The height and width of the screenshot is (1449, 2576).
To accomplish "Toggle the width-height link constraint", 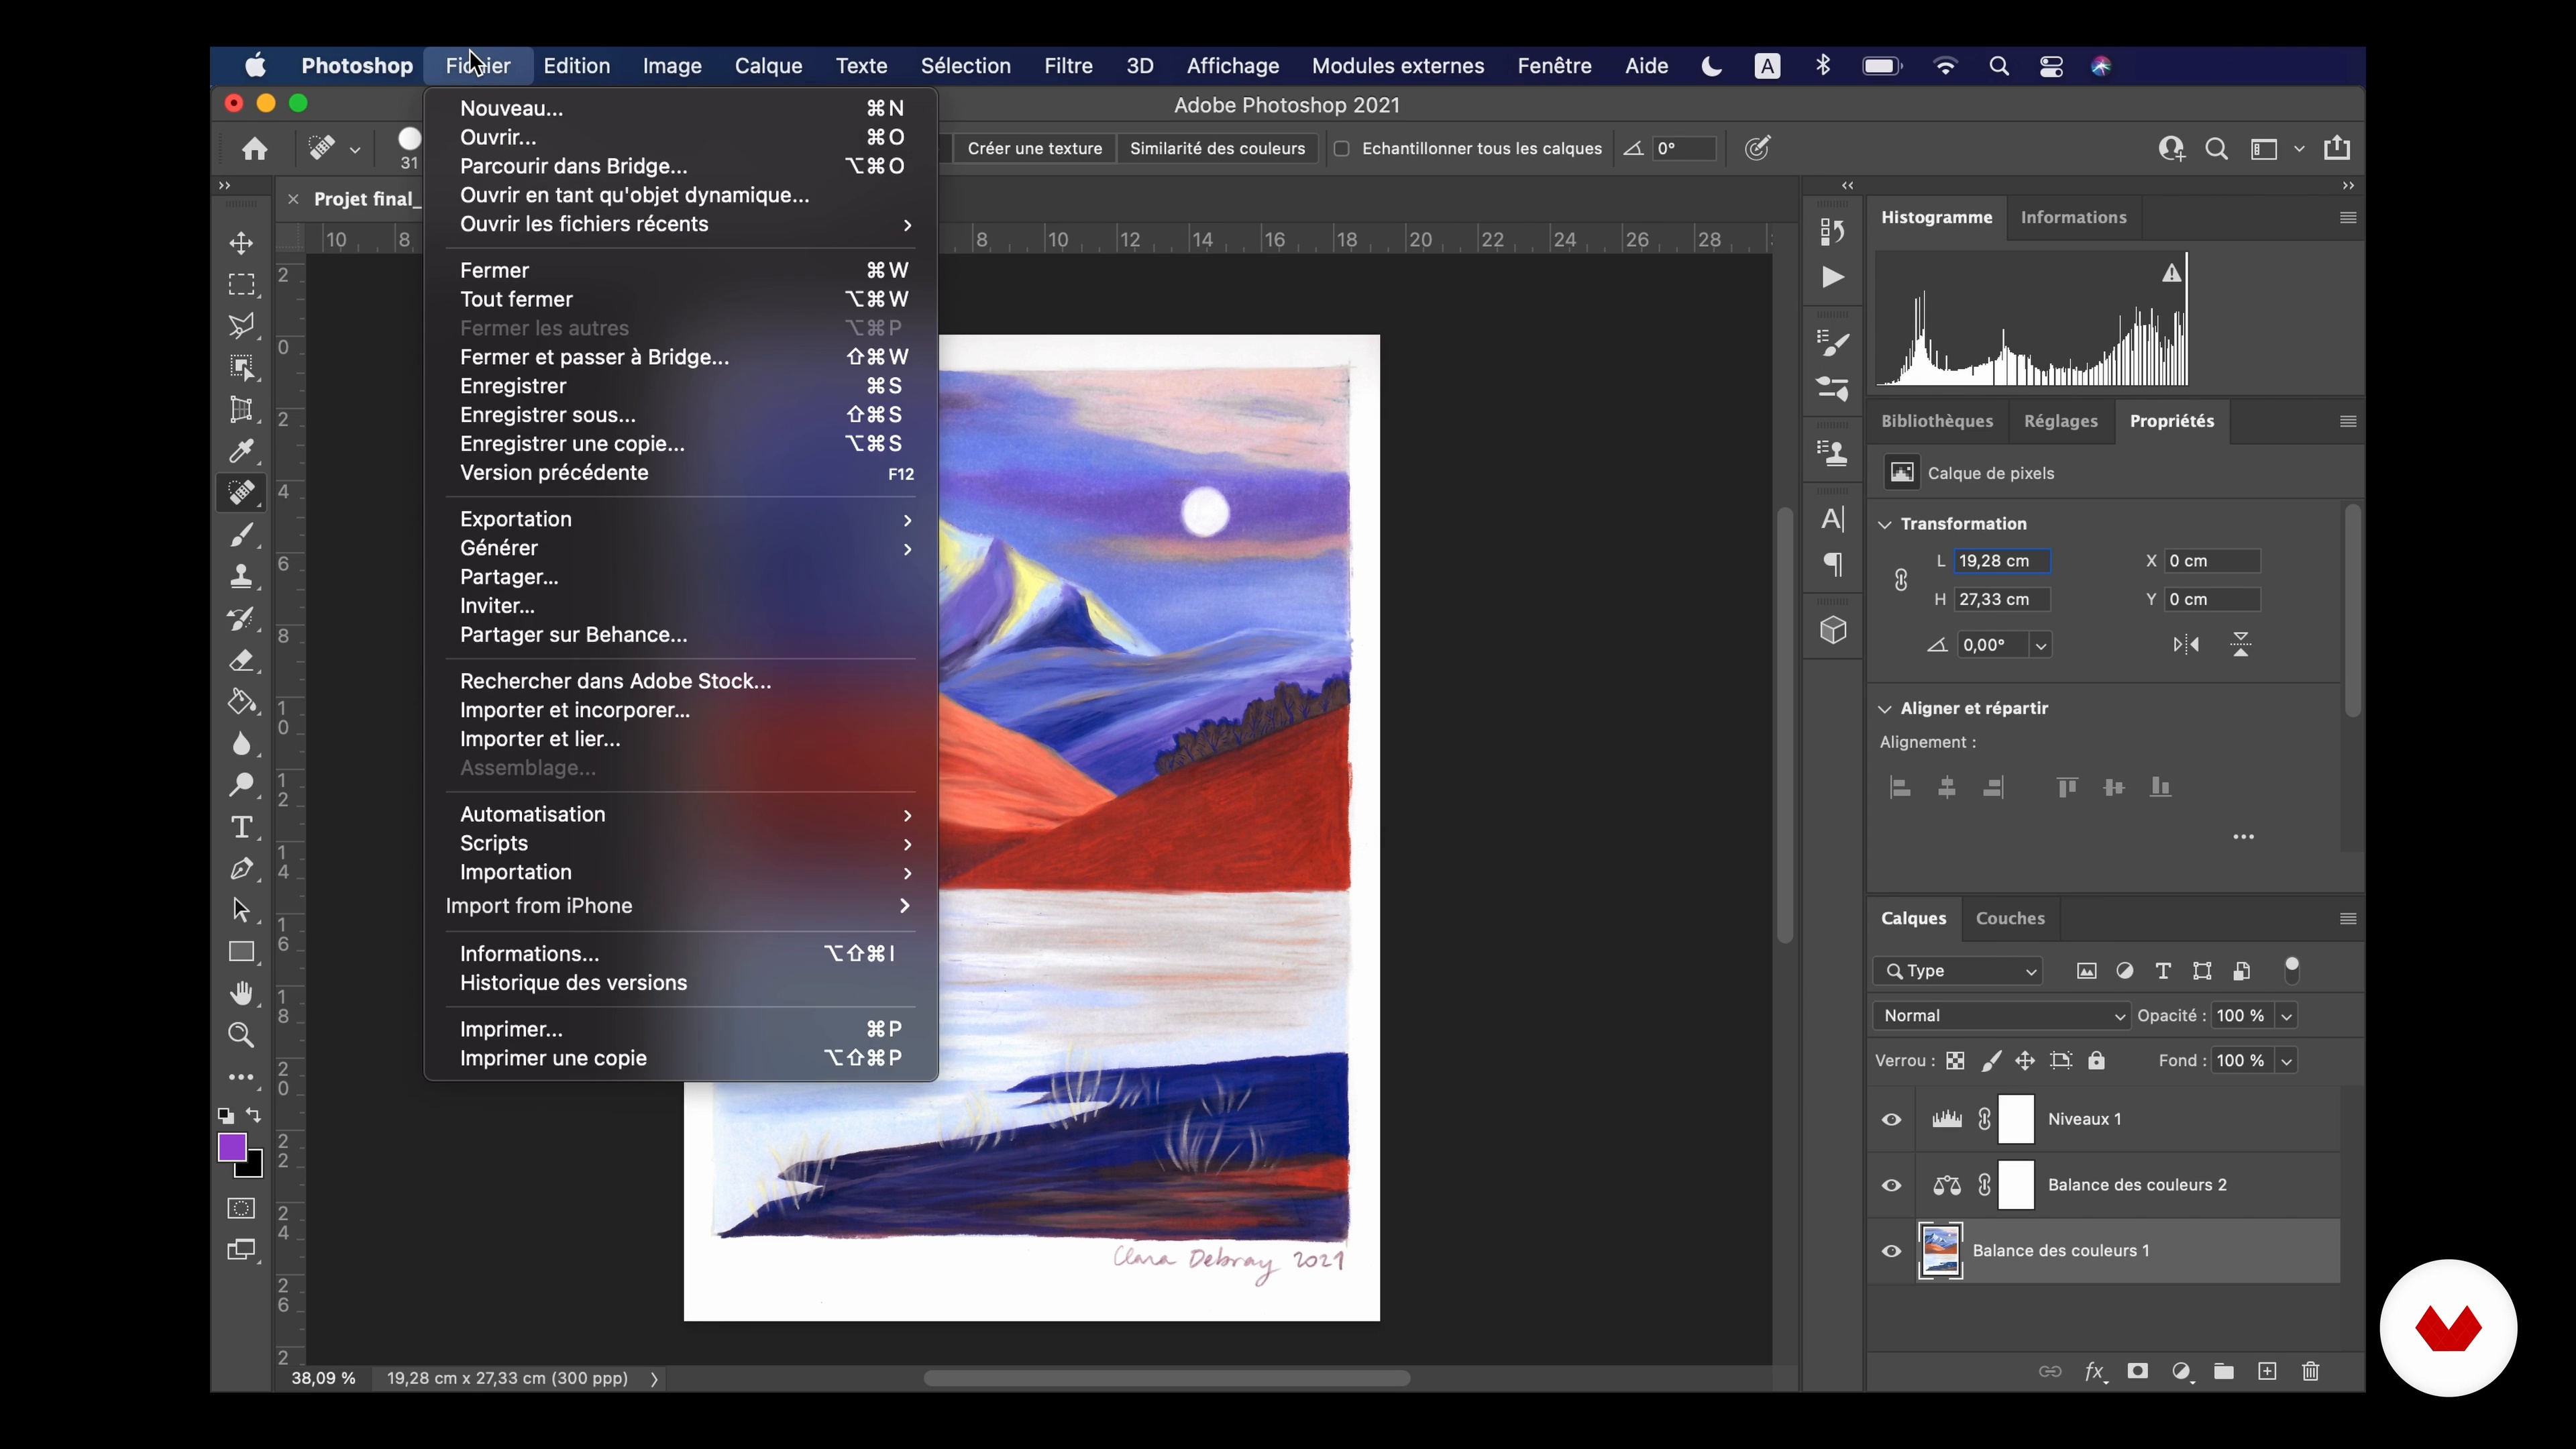I will tap(1901, 580).
